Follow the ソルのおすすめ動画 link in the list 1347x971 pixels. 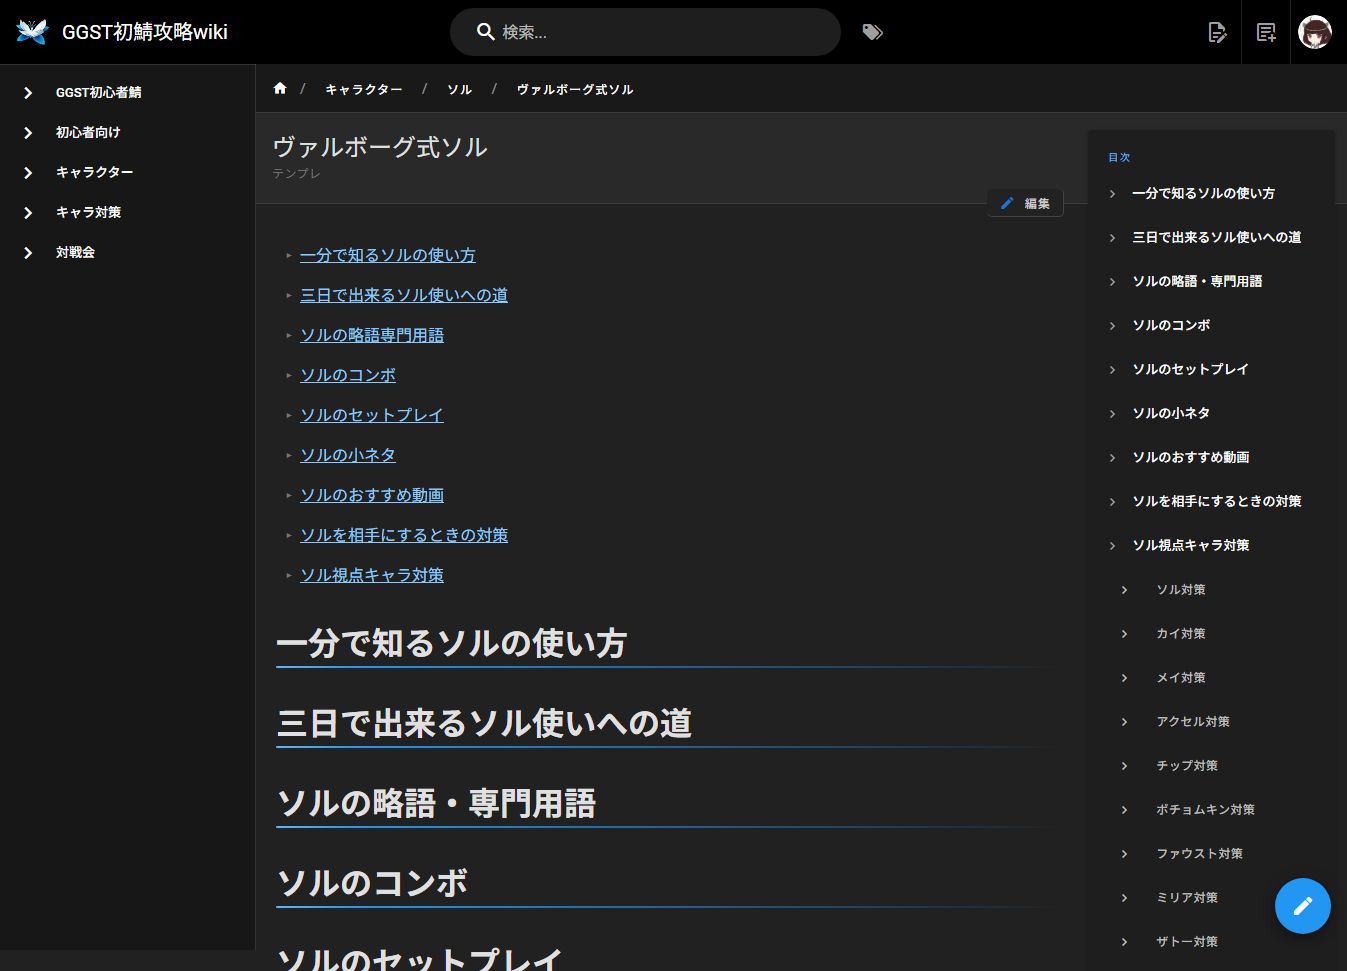coord(372,495)
